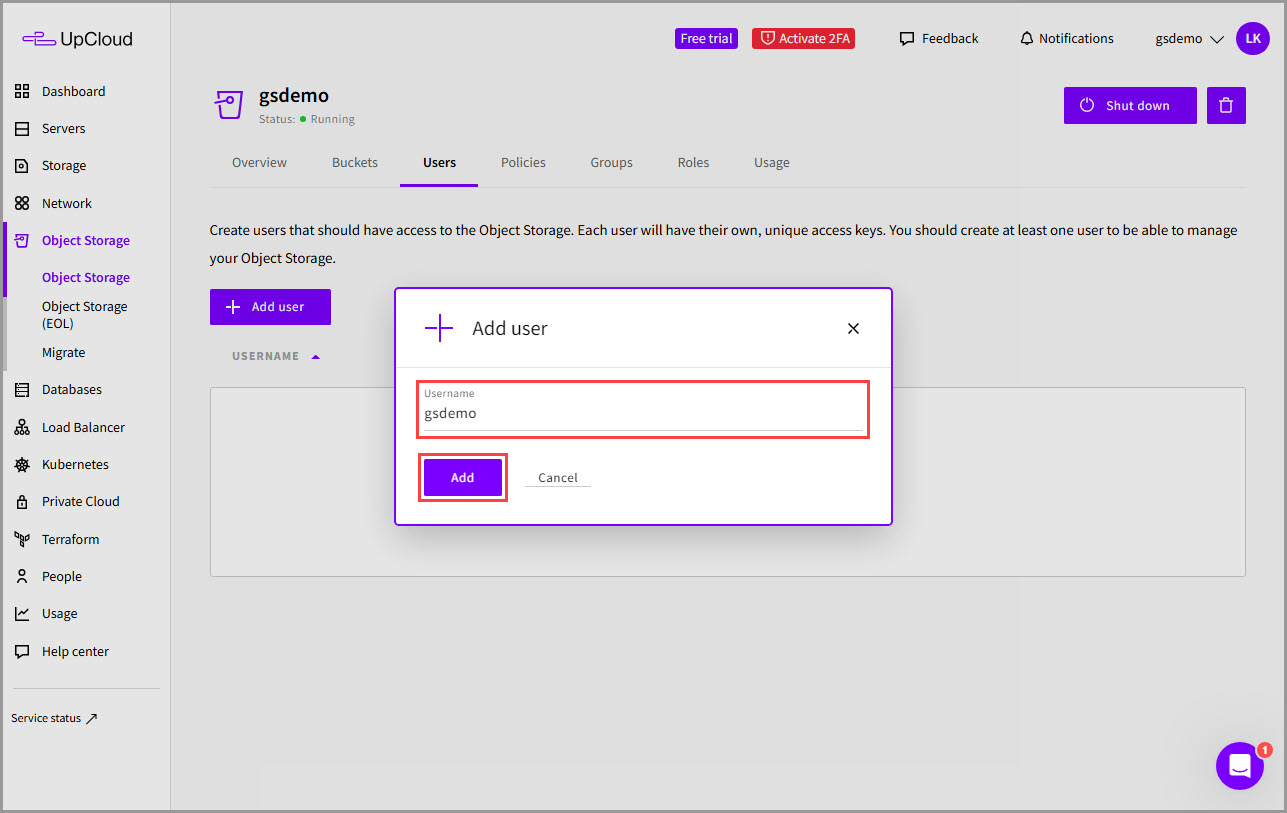Viewport: 1287px width, 813px height.
Task: Click the Help center label
Action: tap(75, 652)
